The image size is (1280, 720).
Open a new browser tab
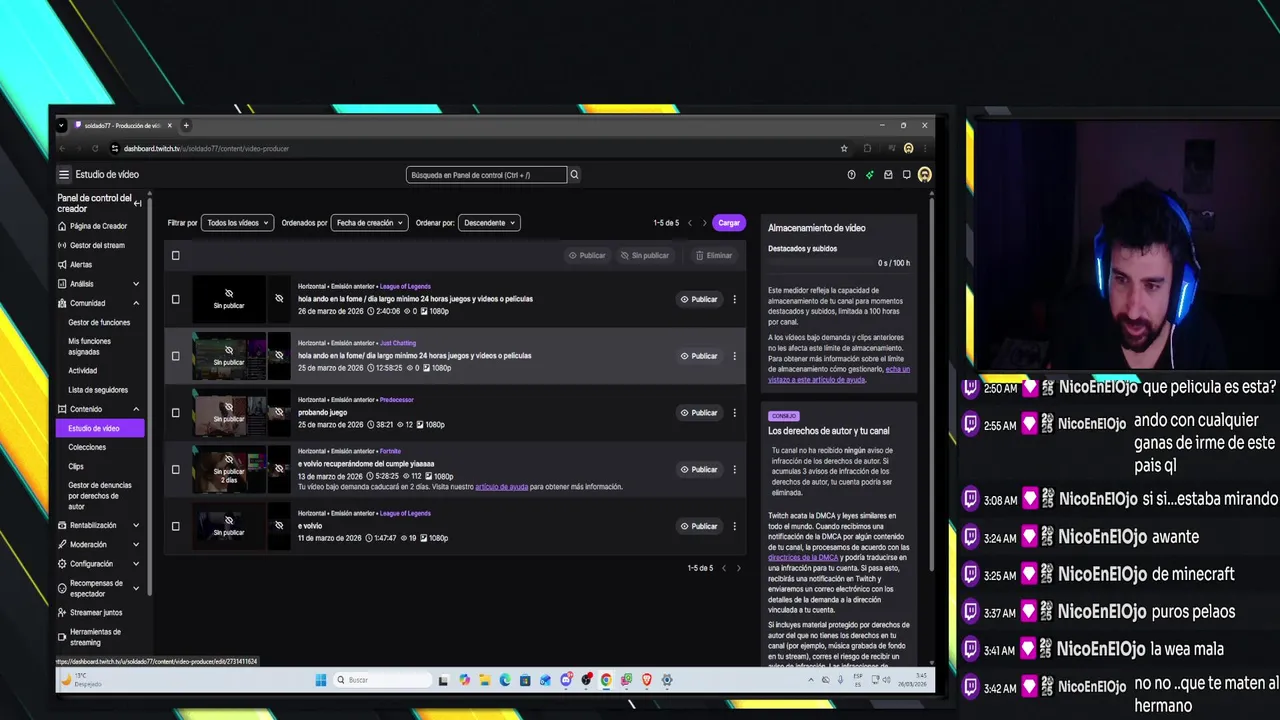click(x=186, y=125)
